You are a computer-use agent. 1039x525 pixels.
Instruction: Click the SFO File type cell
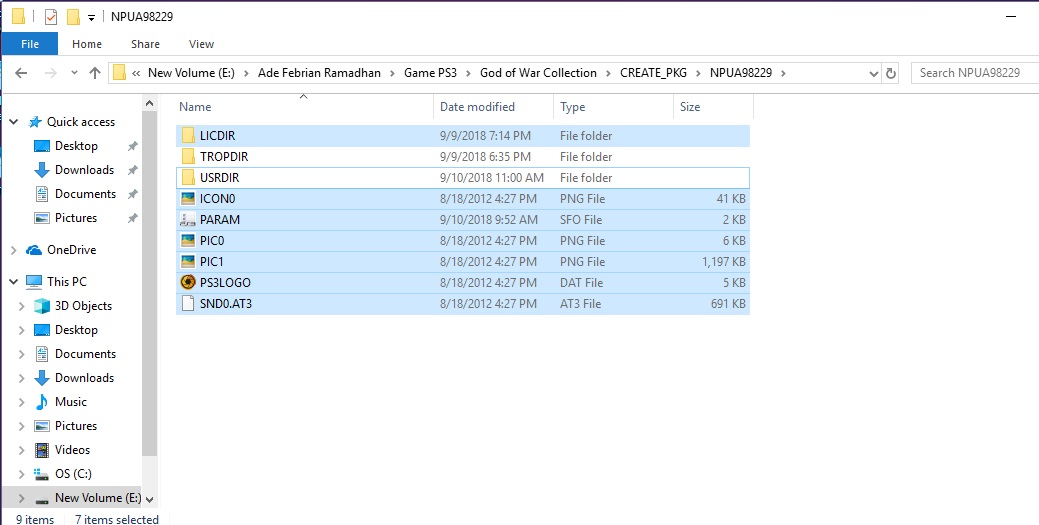coord(581,219)
